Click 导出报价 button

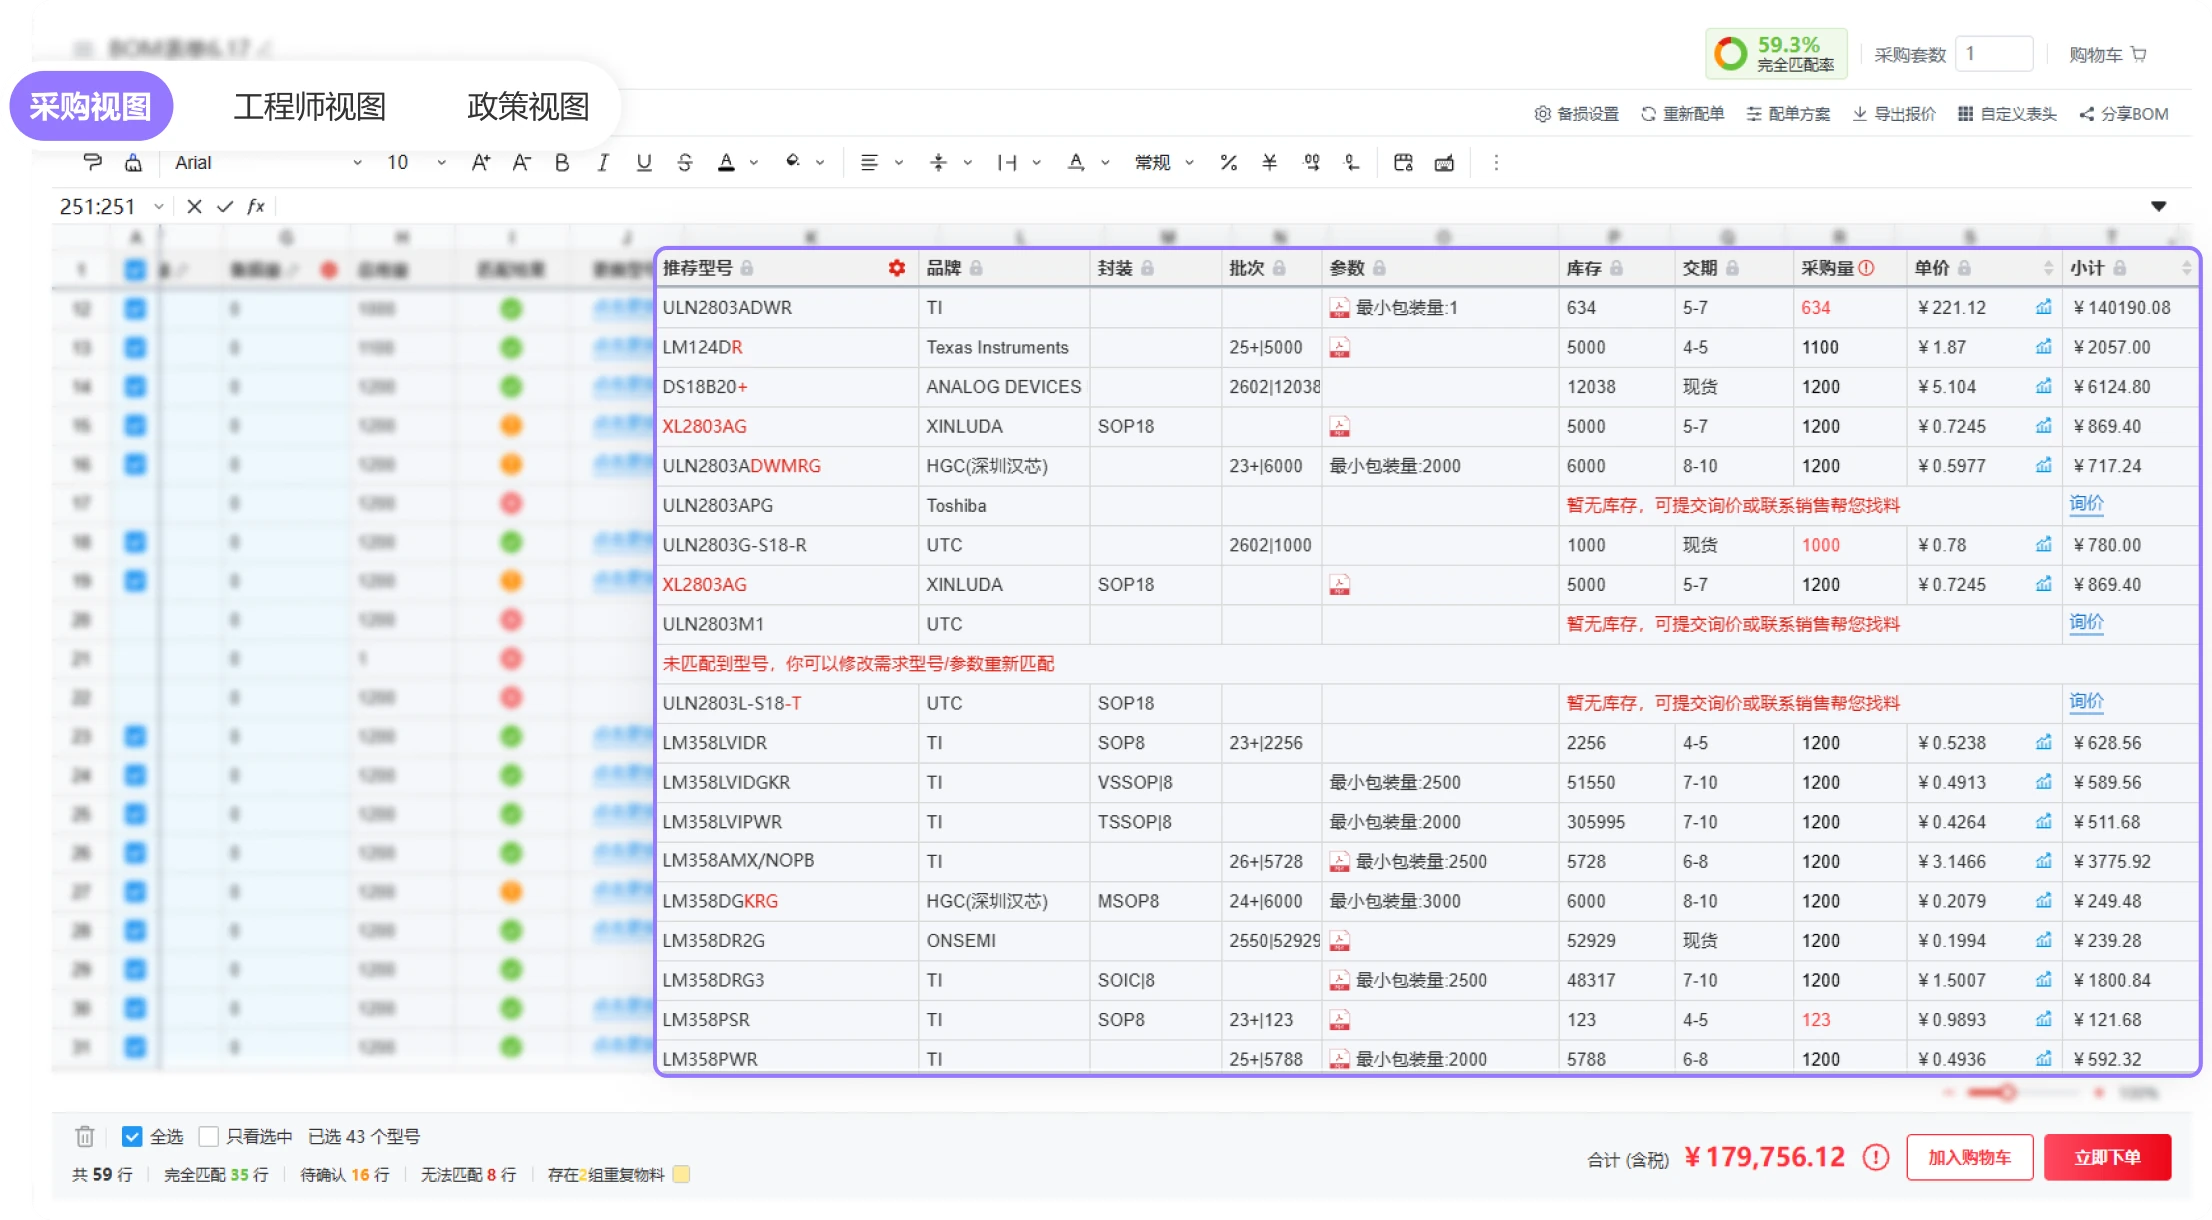(x=1894, y=114)
